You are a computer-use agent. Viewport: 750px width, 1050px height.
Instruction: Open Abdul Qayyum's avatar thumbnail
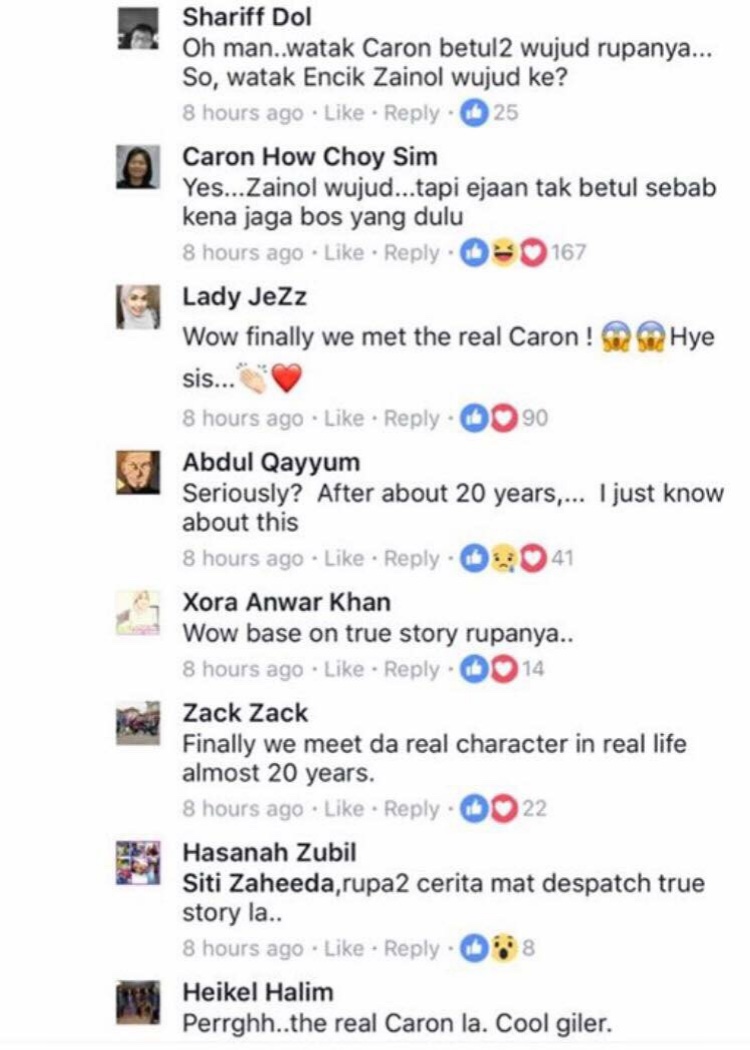click(x=138, y=472)
